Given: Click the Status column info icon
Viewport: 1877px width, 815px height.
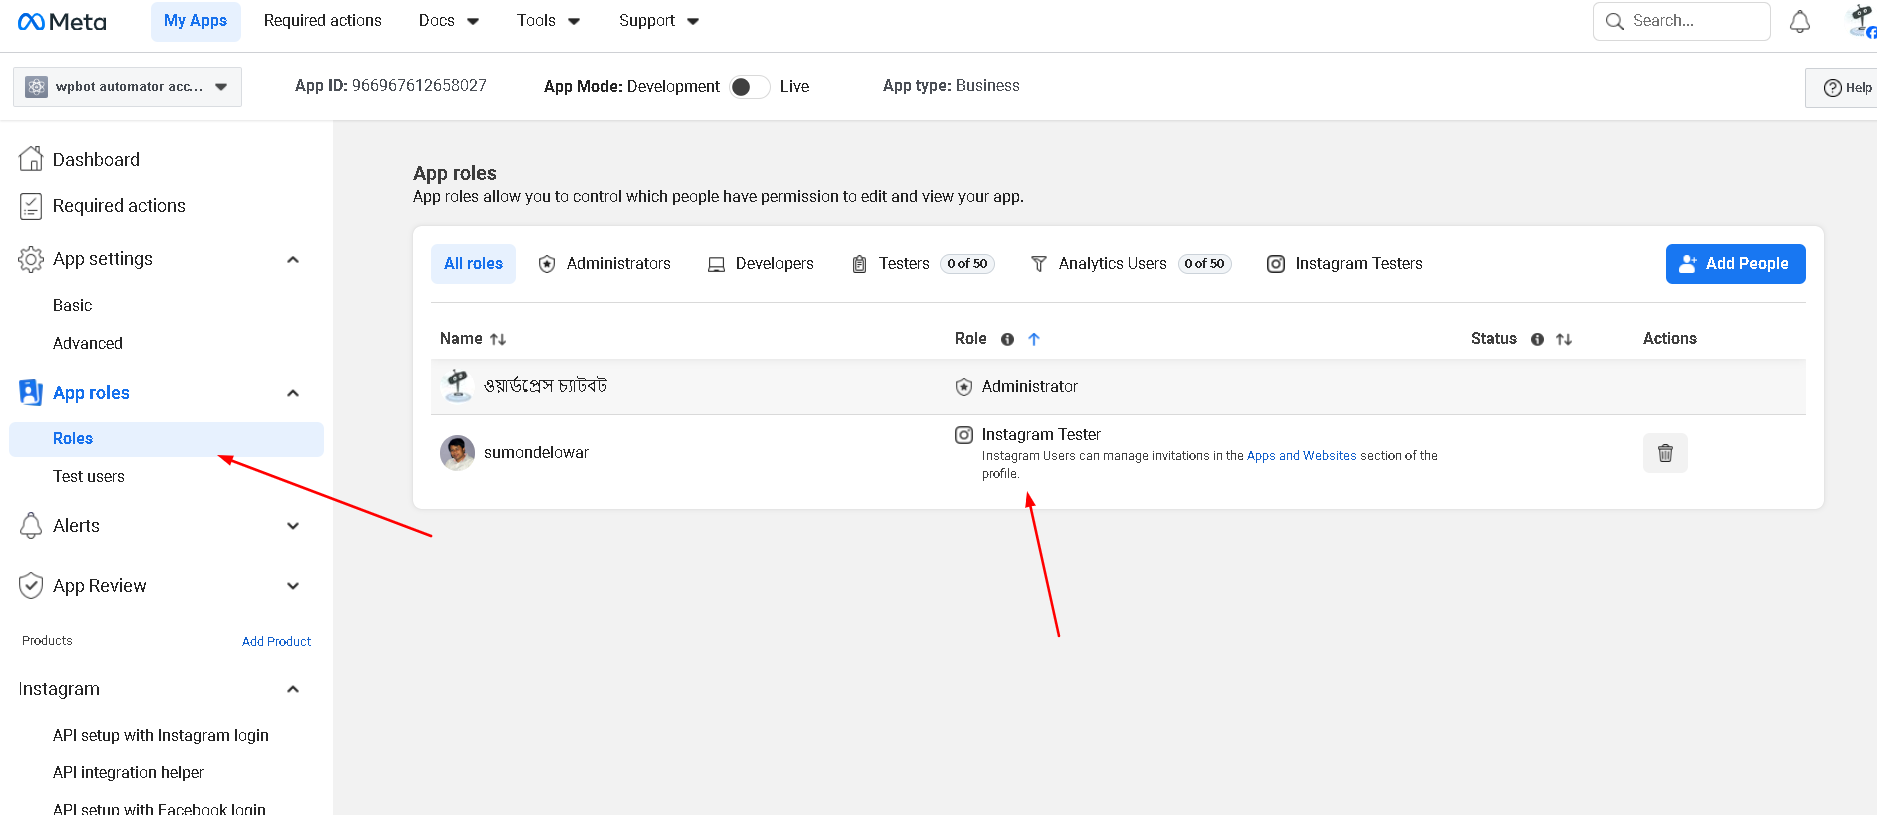Looking at the screenshot, I should pyautogui.click(x=1537, y=339).
